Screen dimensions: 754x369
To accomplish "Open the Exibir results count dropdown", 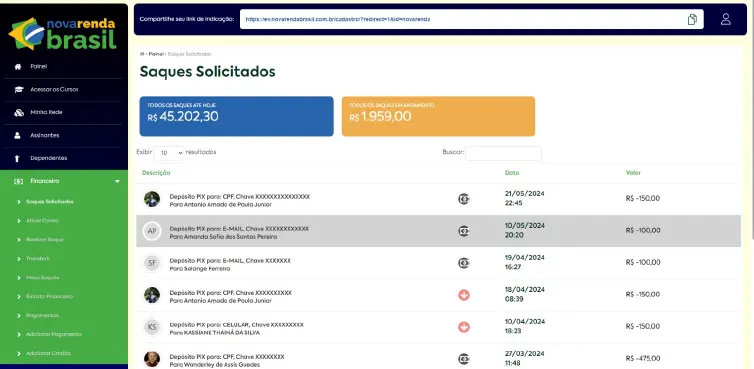I will pyautogui.click(x=169, y=153).
